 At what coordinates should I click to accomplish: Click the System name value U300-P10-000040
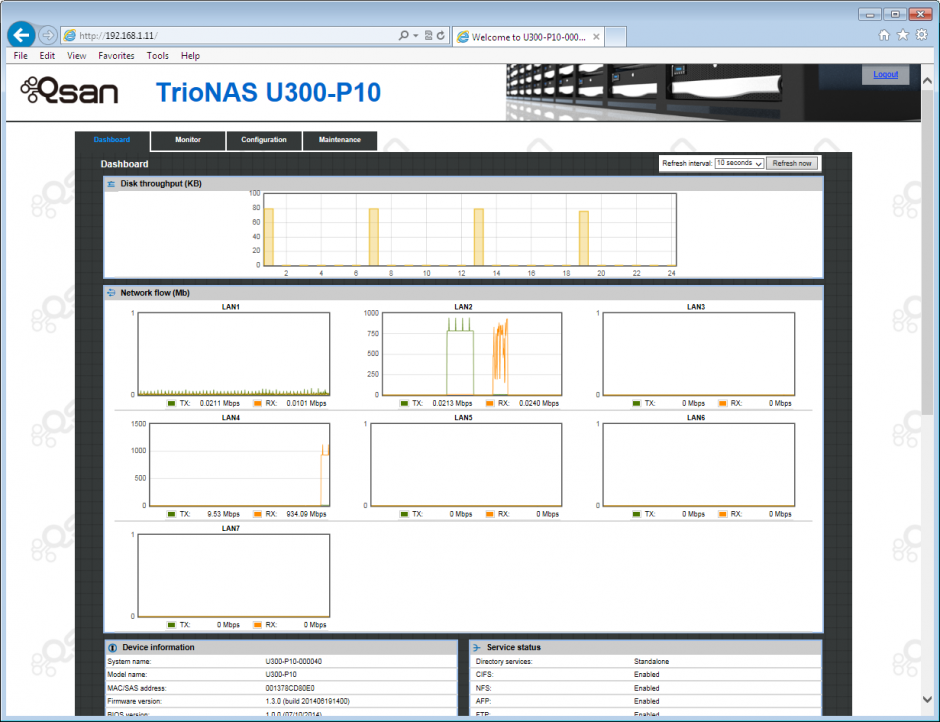click(x=294, y=661)
